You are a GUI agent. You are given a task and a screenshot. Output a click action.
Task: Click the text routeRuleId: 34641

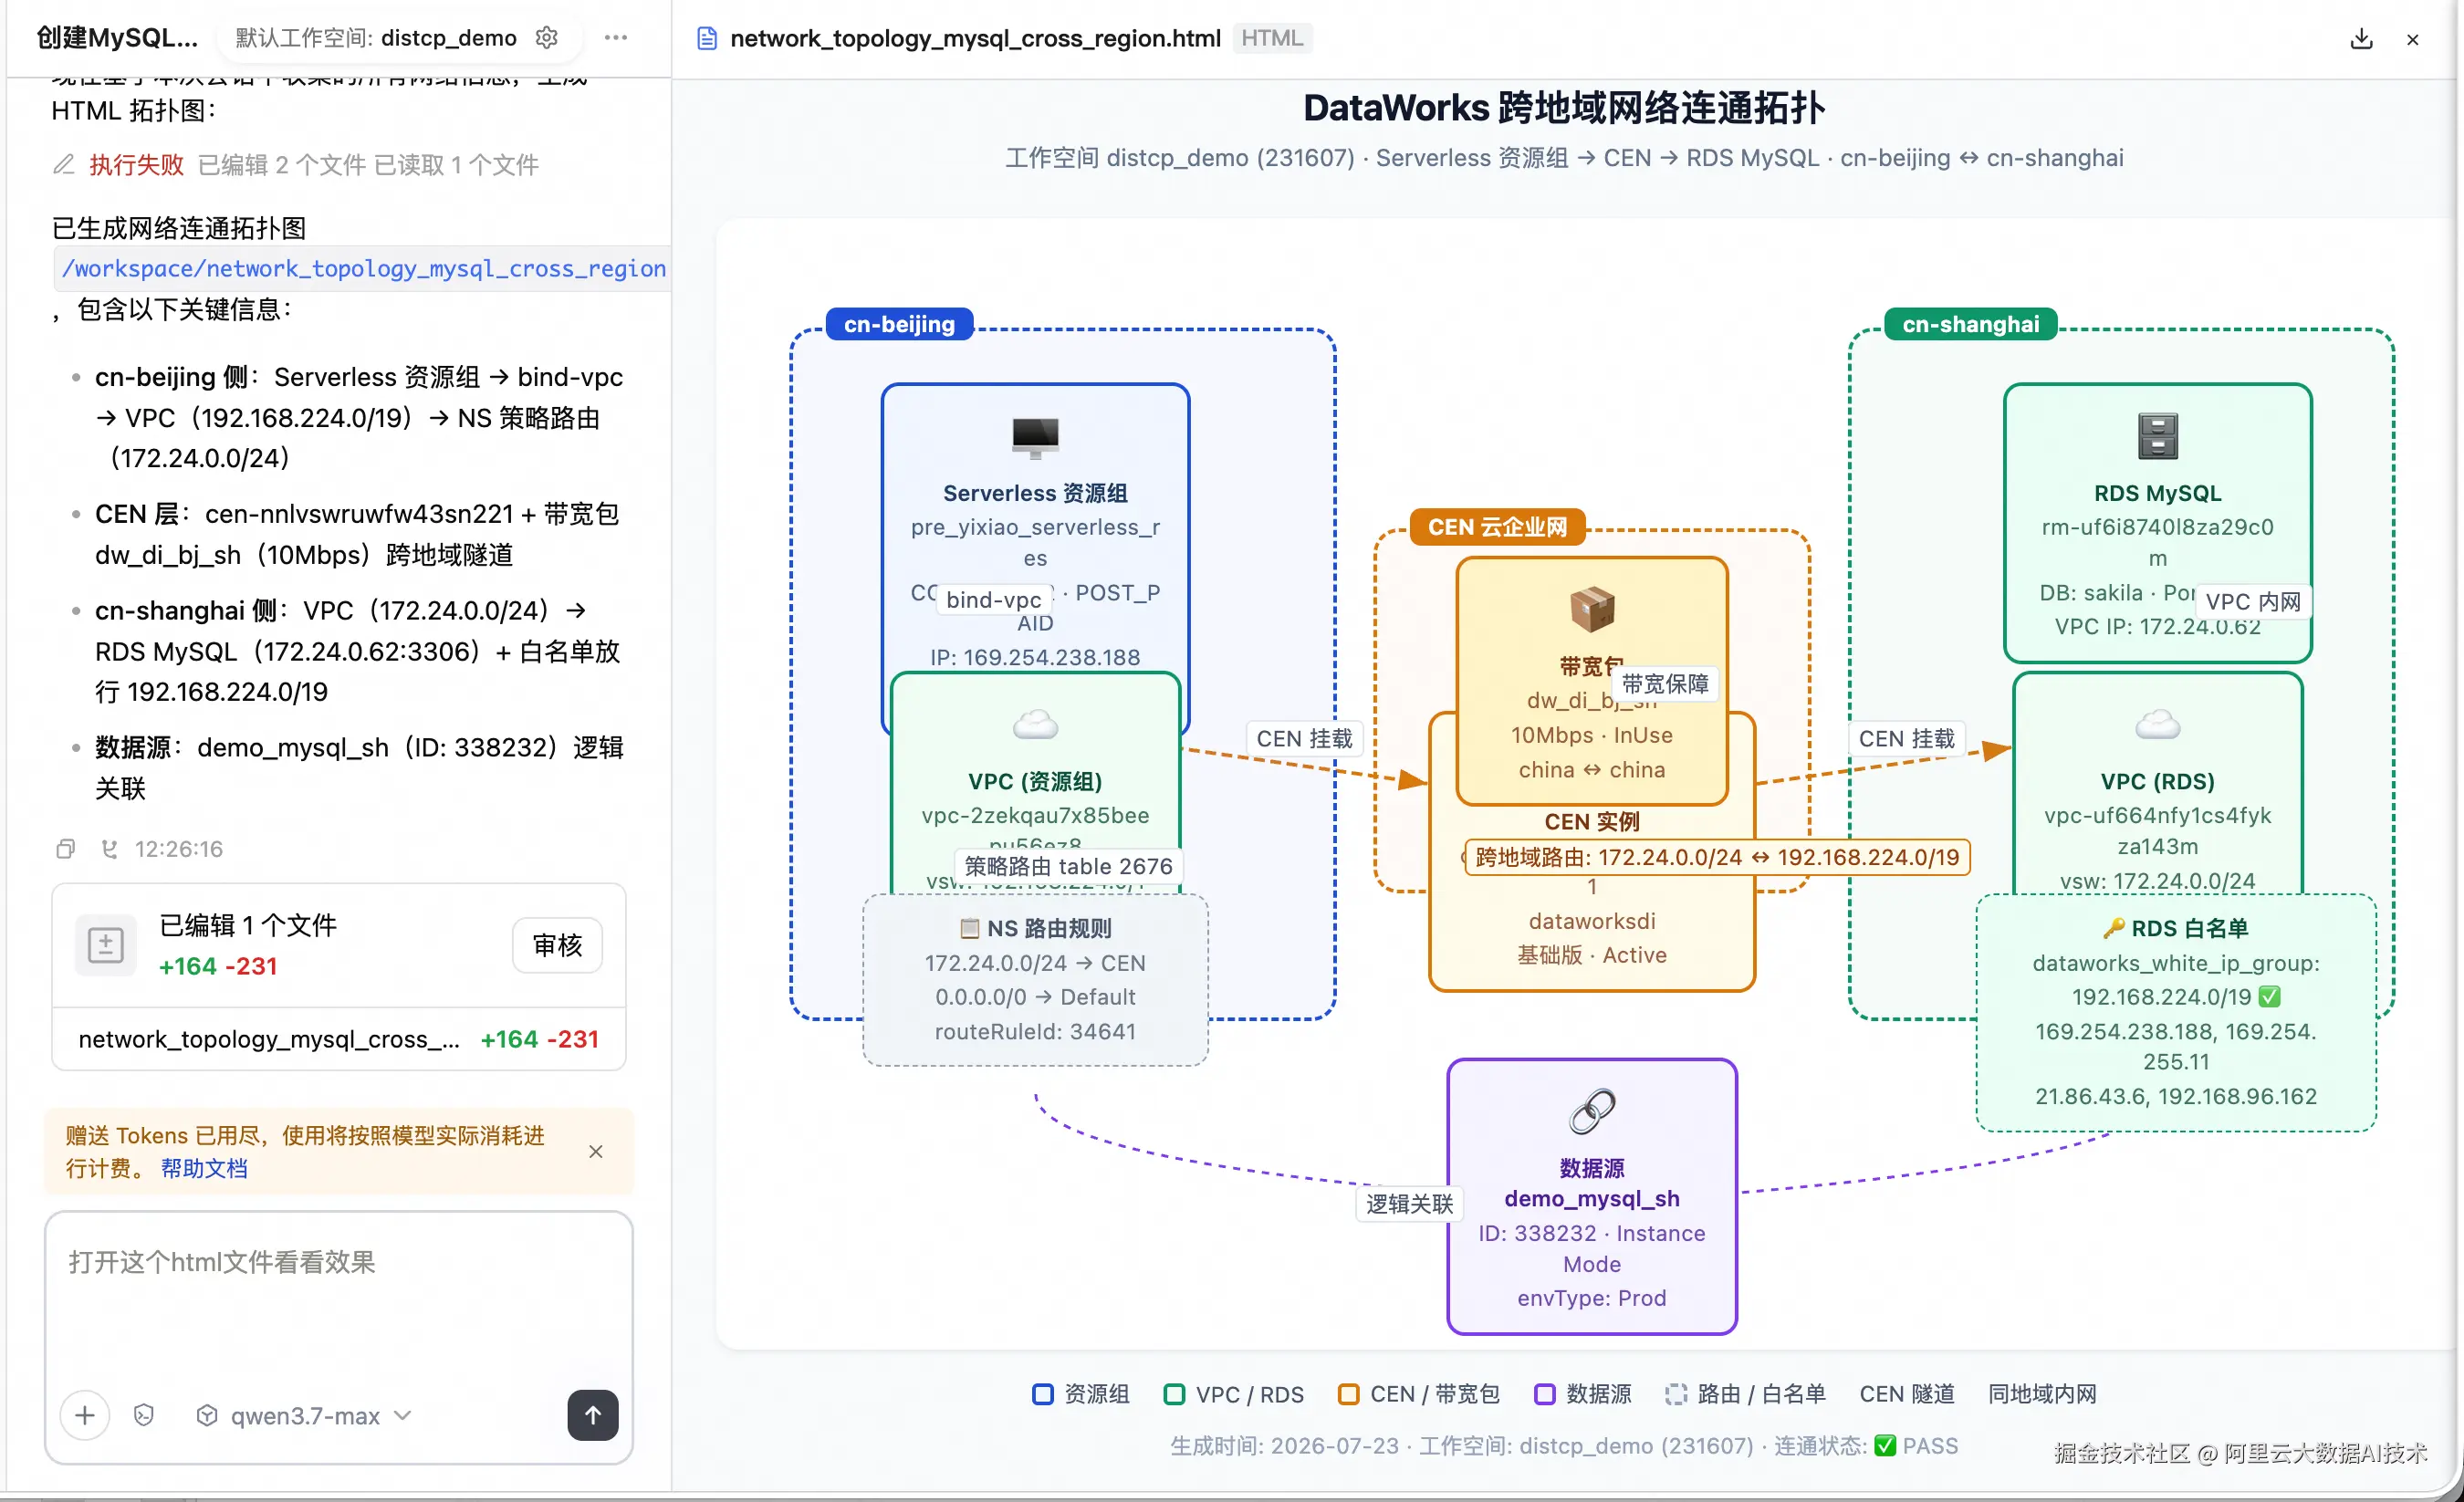(1035, 1031)
